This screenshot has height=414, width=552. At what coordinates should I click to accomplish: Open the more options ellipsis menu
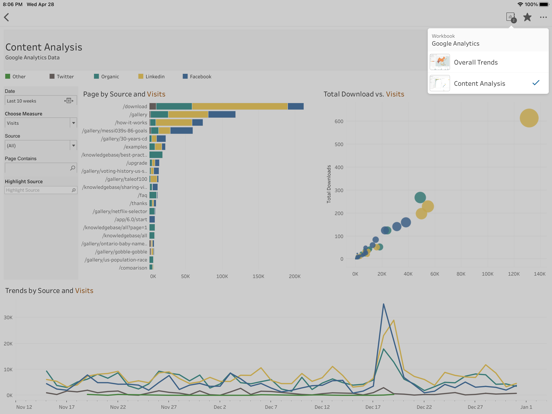pos(543,17)
